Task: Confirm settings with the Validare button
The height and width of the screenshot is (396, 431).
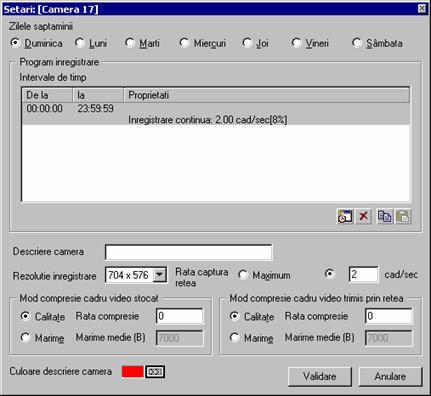Action: tap(320, 377)
